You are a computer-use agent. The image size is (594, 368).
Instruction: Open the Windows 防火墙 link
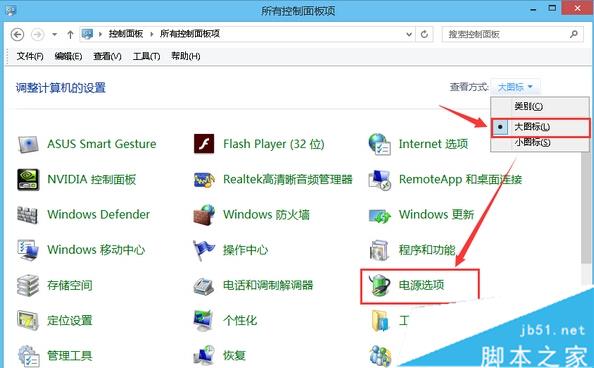click(x=266, y=215)
